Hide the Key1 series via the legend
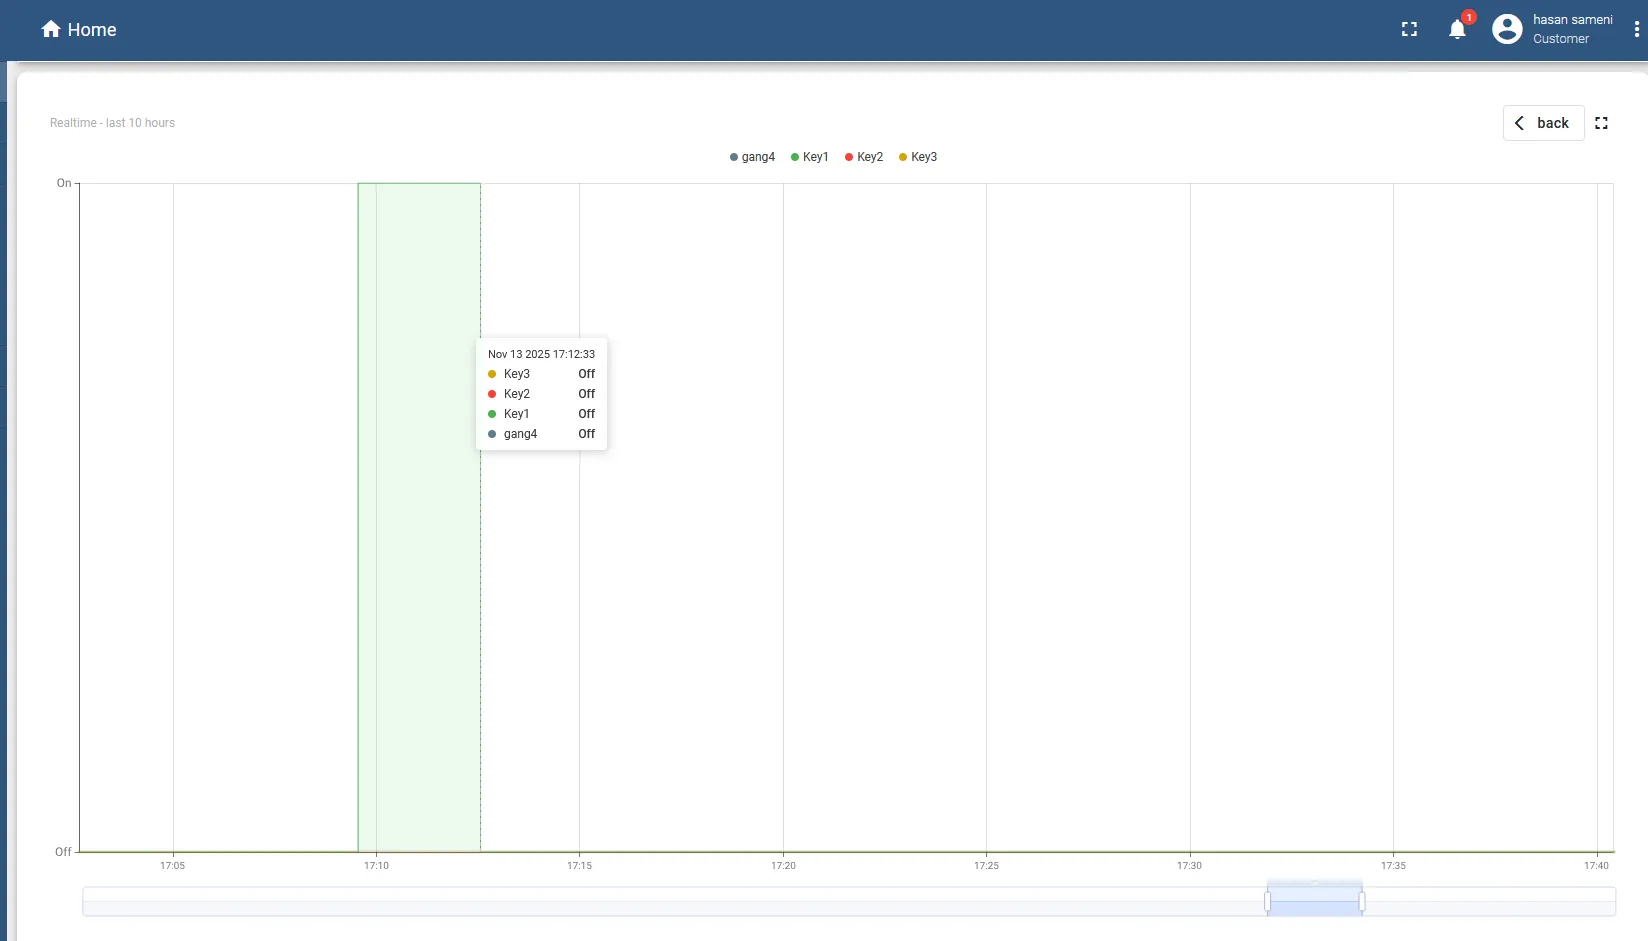 click(x=810, y=157)
